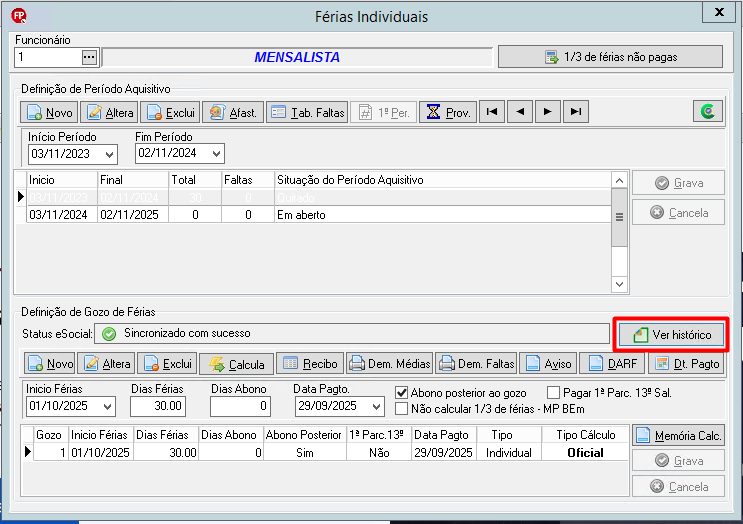Click Novo in Período Aquisitivo toolbar
The image size is (743, 524).
(50, 112)
